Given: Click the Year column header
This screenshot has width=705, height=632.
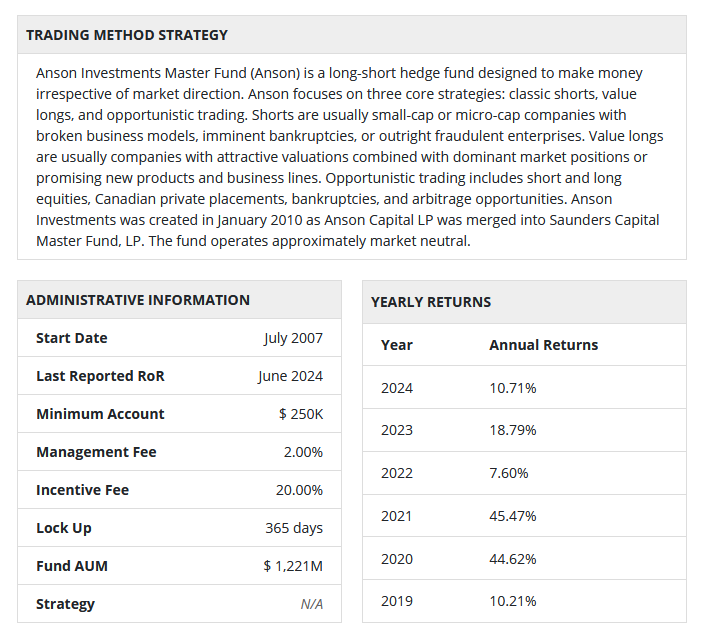Looking at the screenshot, I should [x=397, y=345].
